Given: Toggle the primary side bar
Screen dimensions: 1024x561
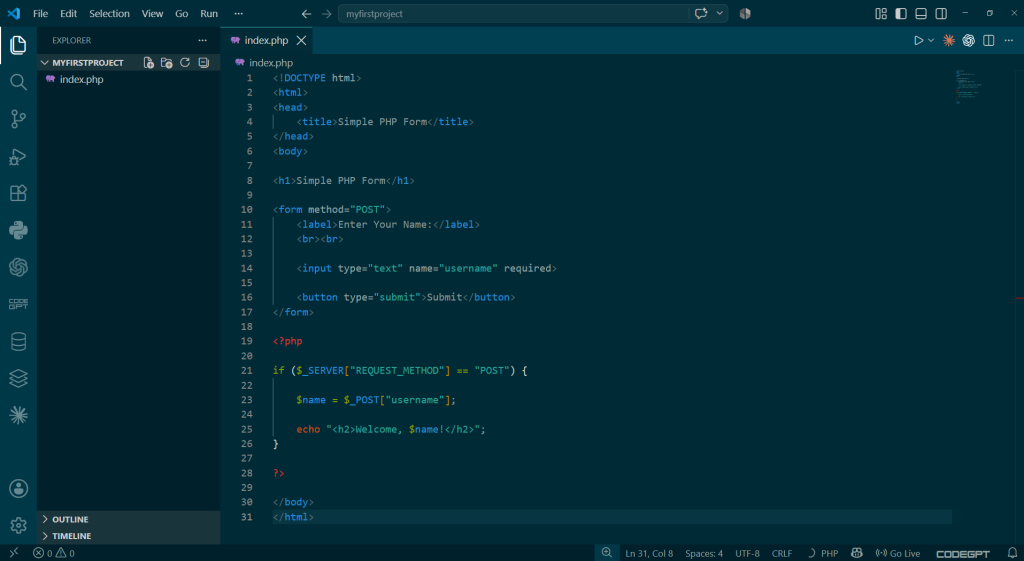Looking at the screenshot, I should point(901,13).
